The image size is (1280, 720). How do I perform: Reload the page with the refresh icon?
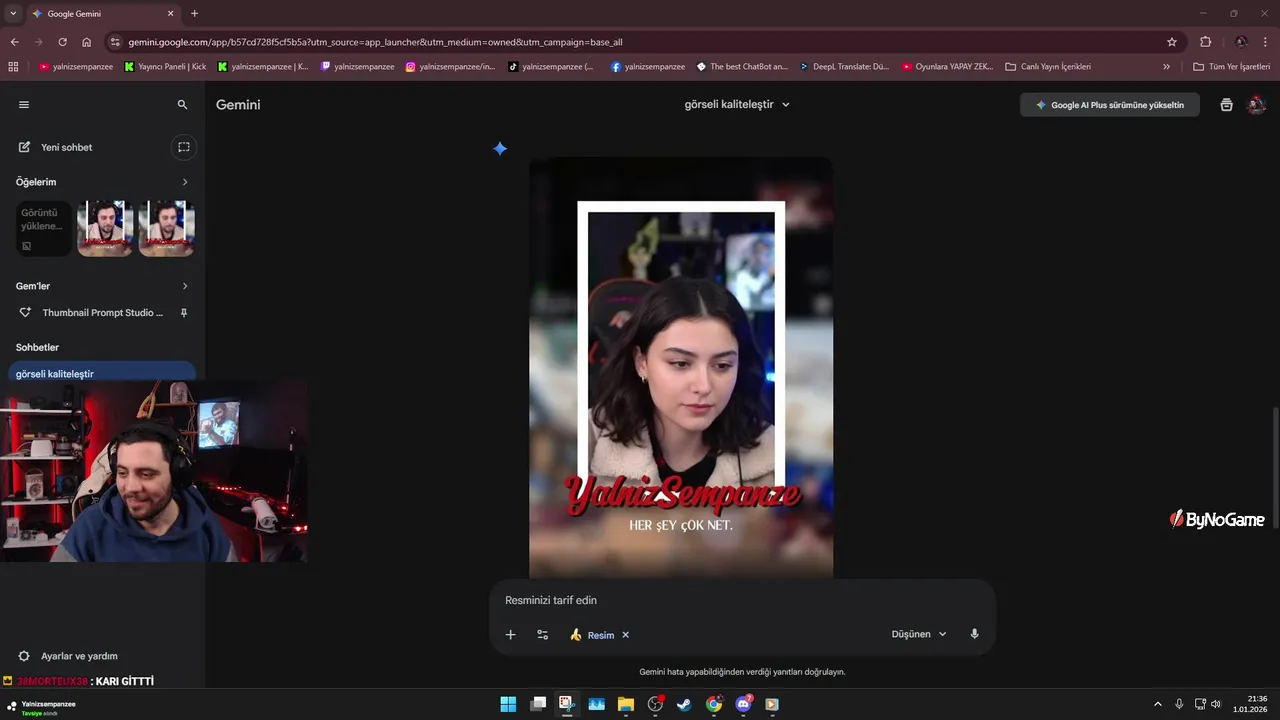coord(62,42)
